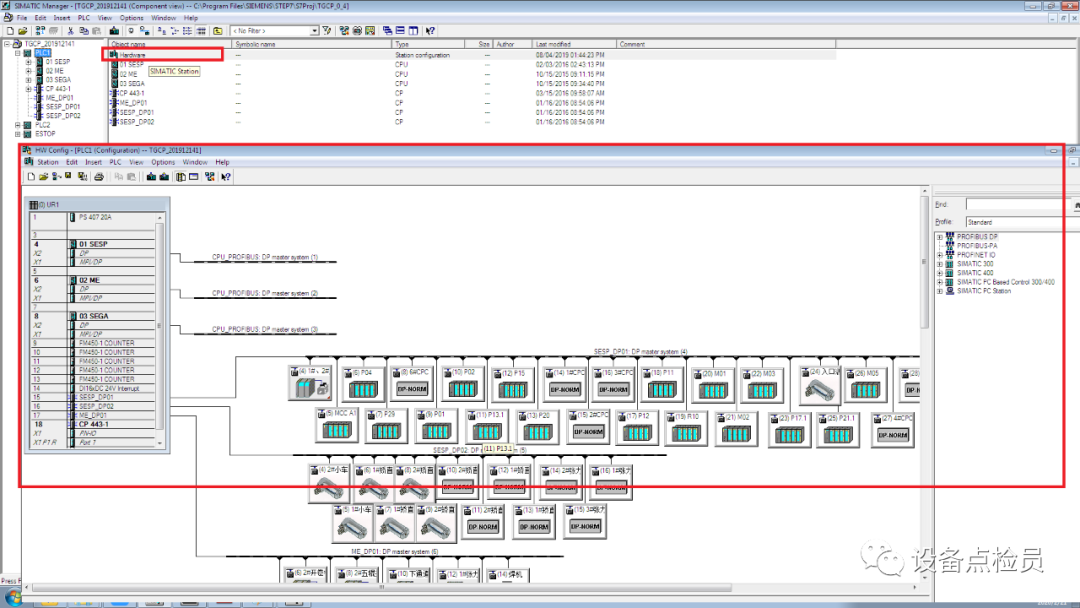Click the Up one level folder icon
1080x608 pixels.
(x=218, y=31)
